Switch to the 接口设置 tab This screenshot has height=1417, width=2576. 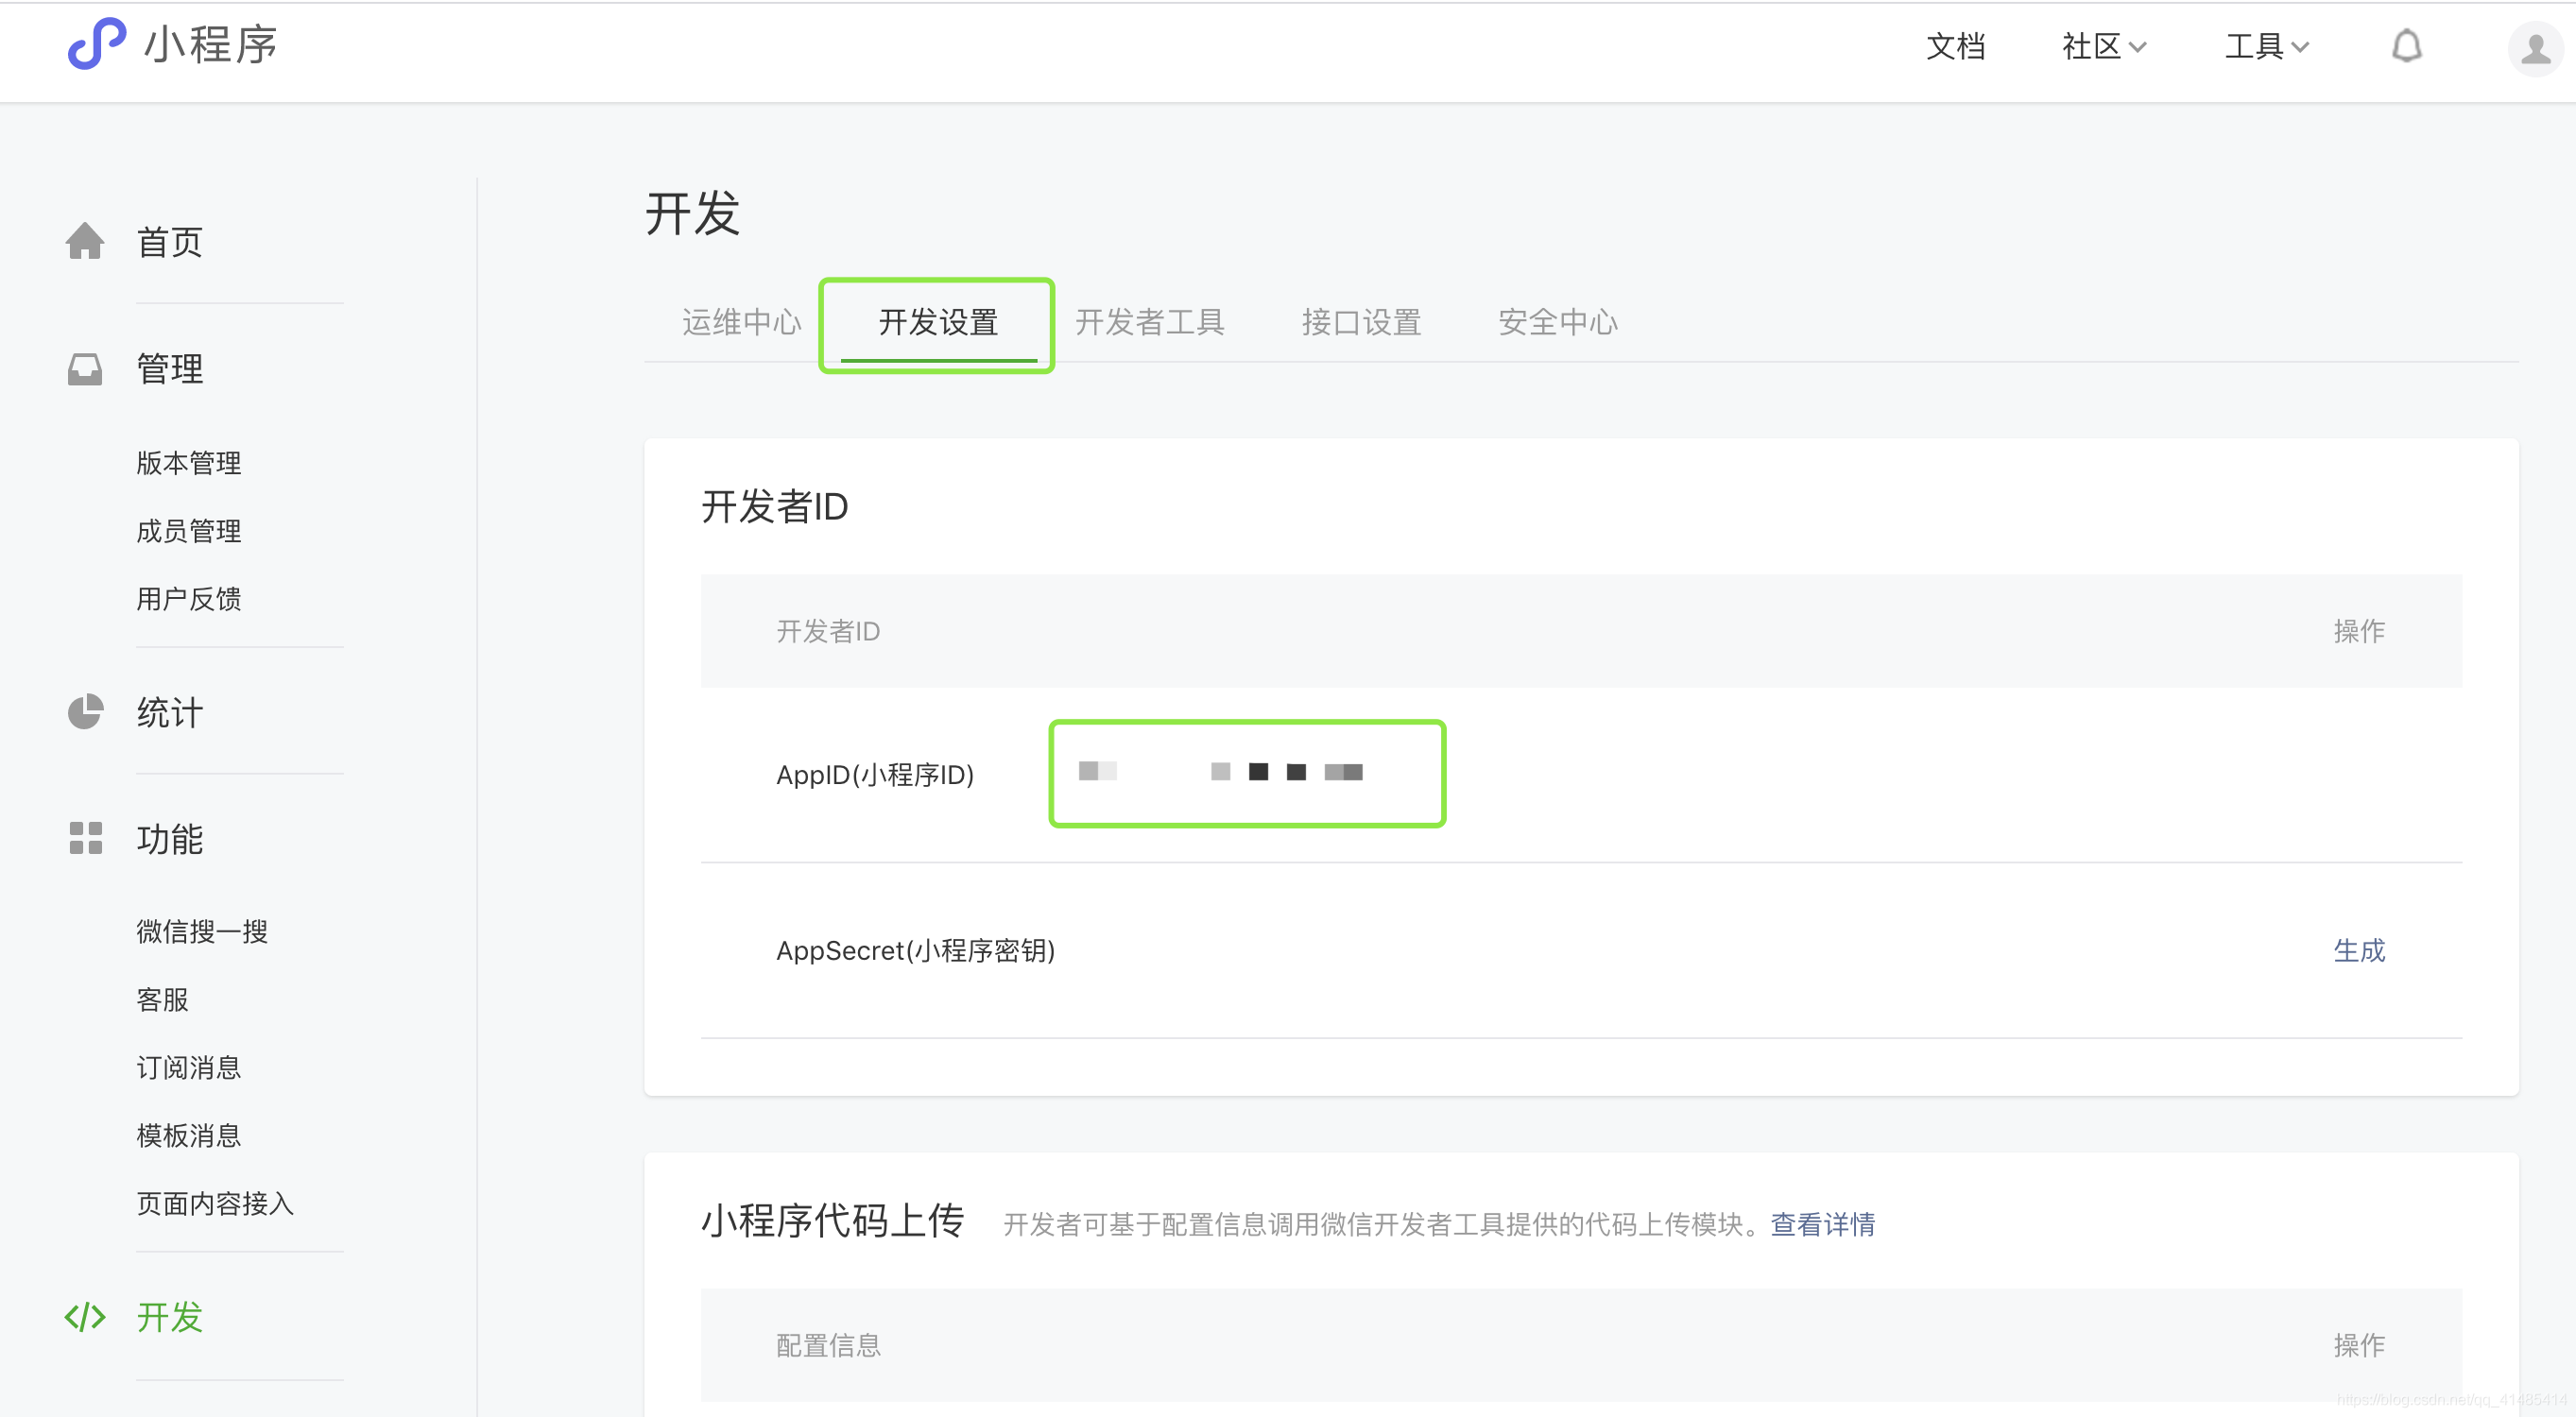point(1361,322)
